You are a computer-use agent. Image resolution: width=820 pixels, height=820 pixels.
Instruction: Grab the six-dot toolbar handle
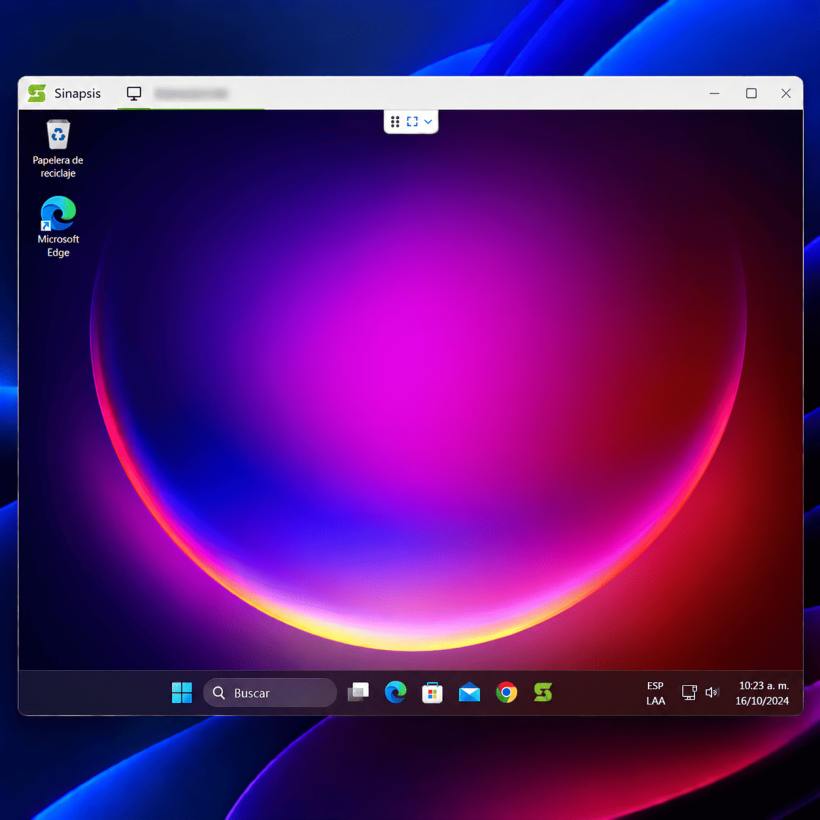[395, 122]
